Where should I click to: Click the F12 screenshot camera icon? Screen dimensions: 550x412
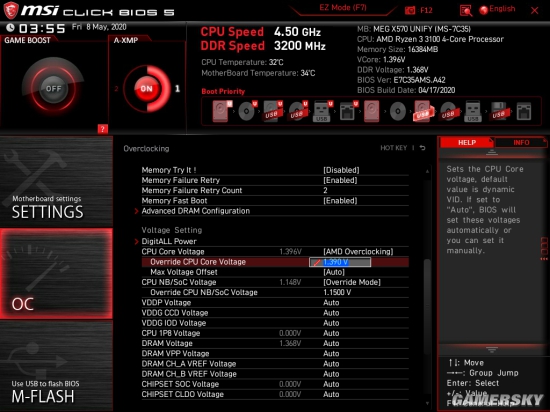(x=409, y=11)
